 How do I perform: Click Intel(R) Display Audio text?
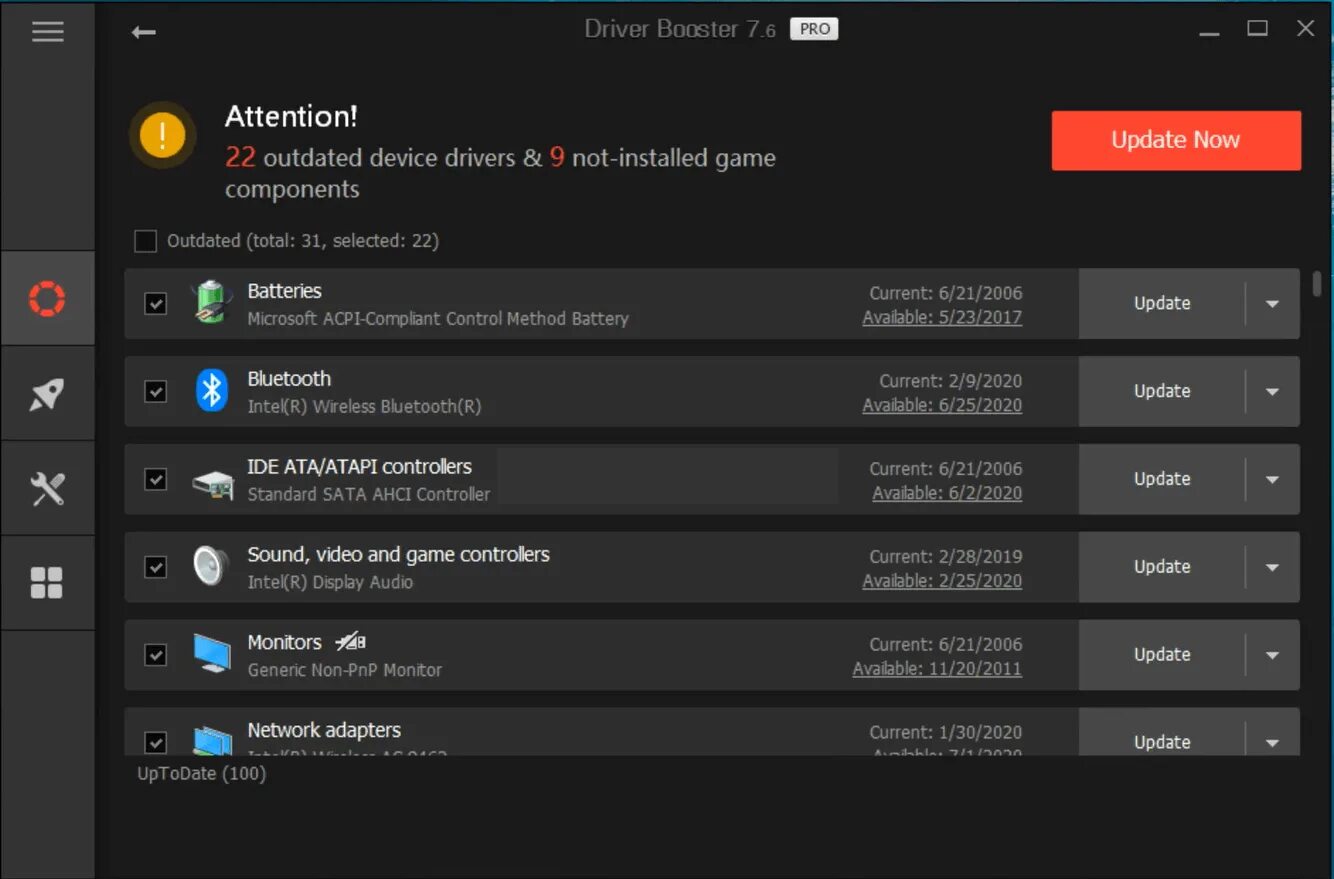330,582
